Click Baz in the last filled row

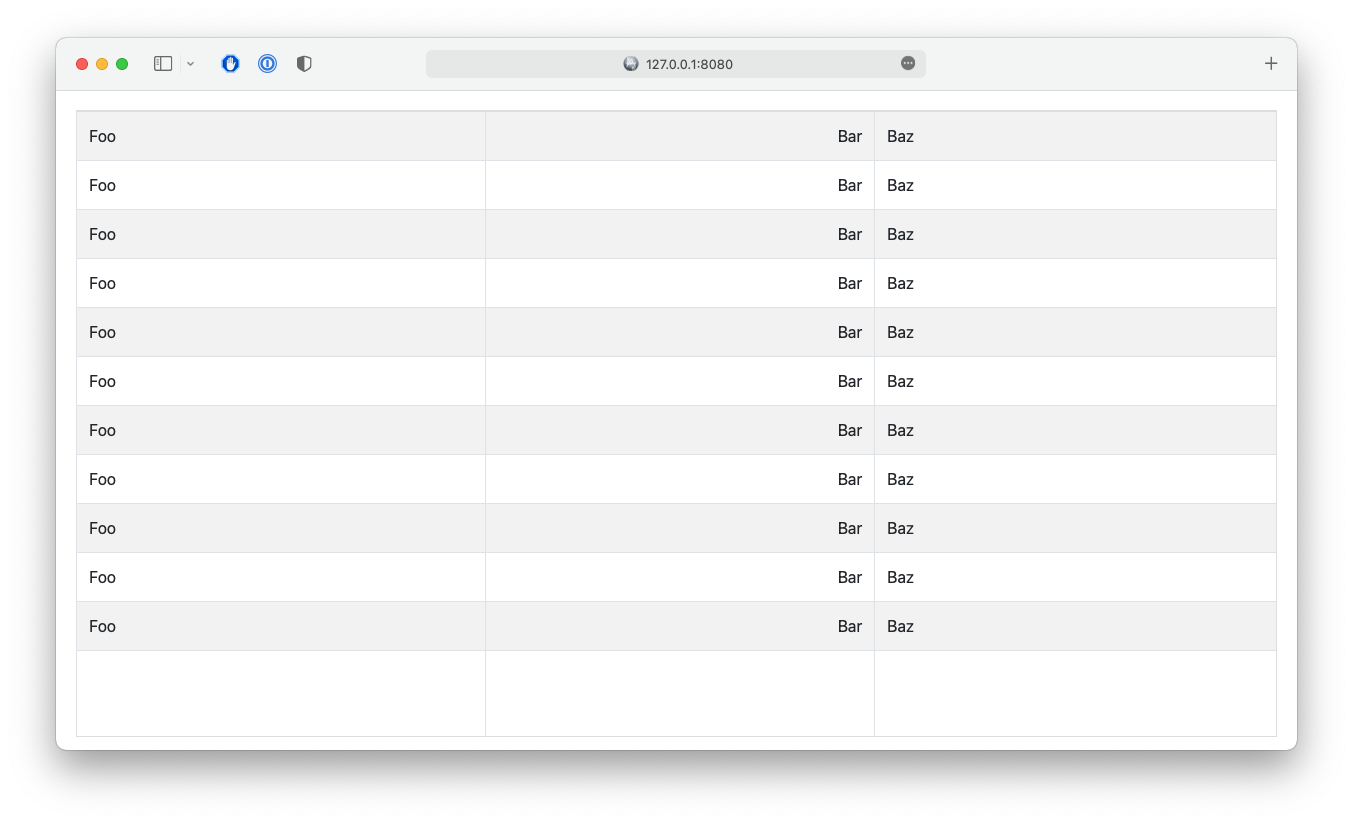click(900, 626)
